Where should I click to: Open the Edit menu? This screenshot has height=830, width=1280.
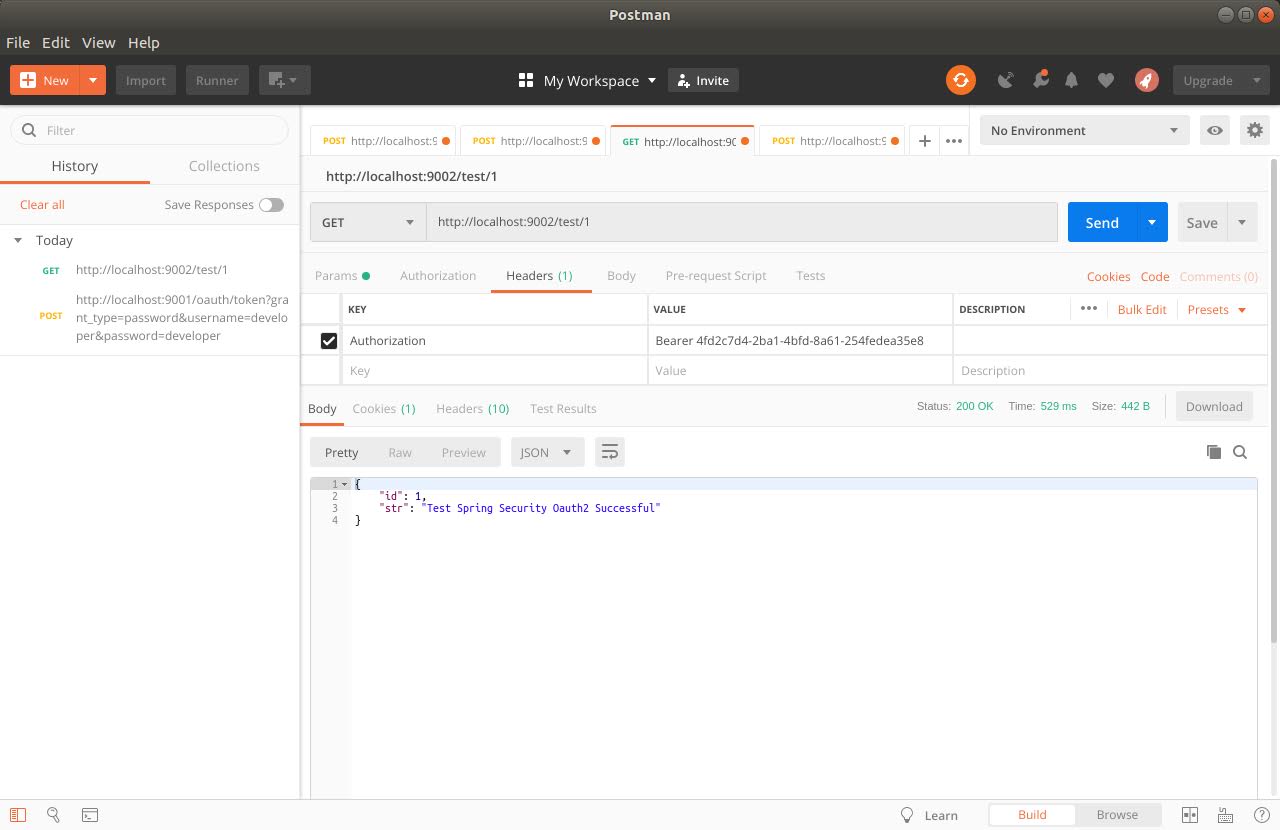55,42
